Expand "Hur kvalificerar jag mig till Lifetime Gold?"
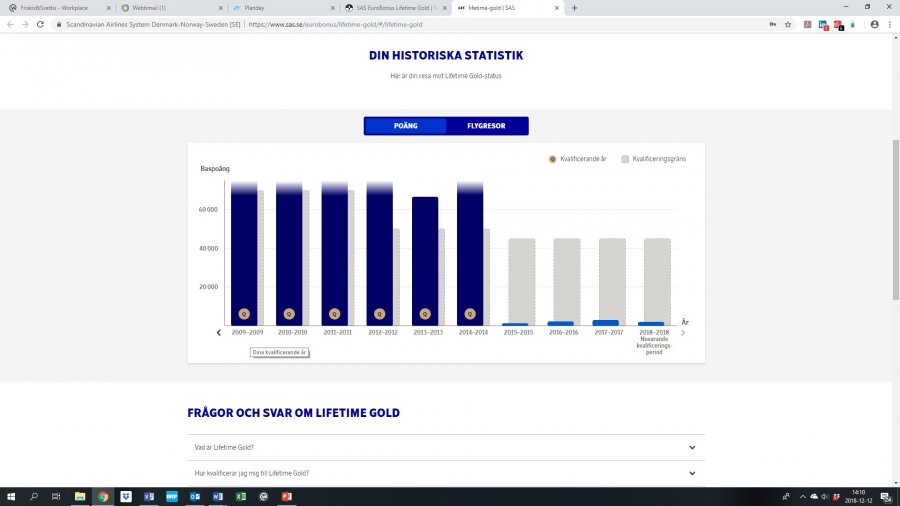 click(x=445, y=473)
